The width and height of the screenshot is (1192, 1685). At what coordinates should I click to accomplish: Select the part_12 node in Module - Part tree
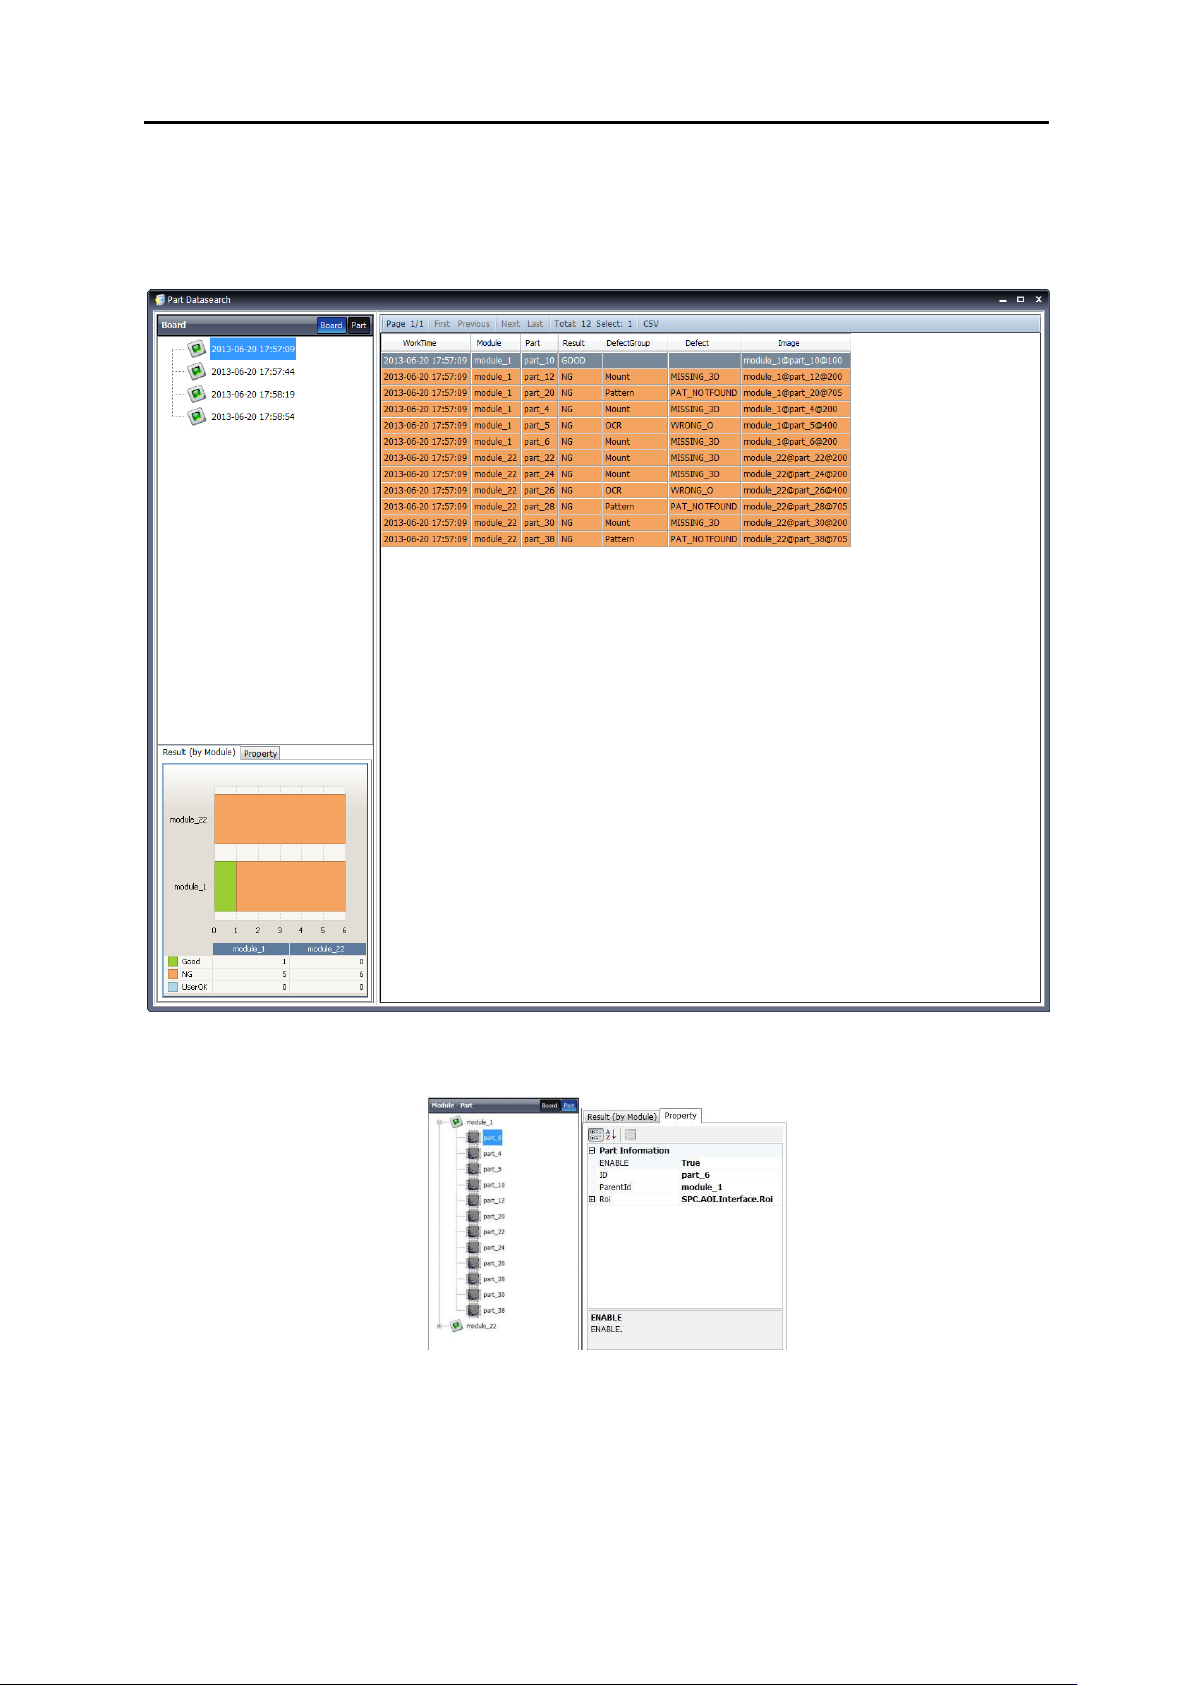[494, 1201]
